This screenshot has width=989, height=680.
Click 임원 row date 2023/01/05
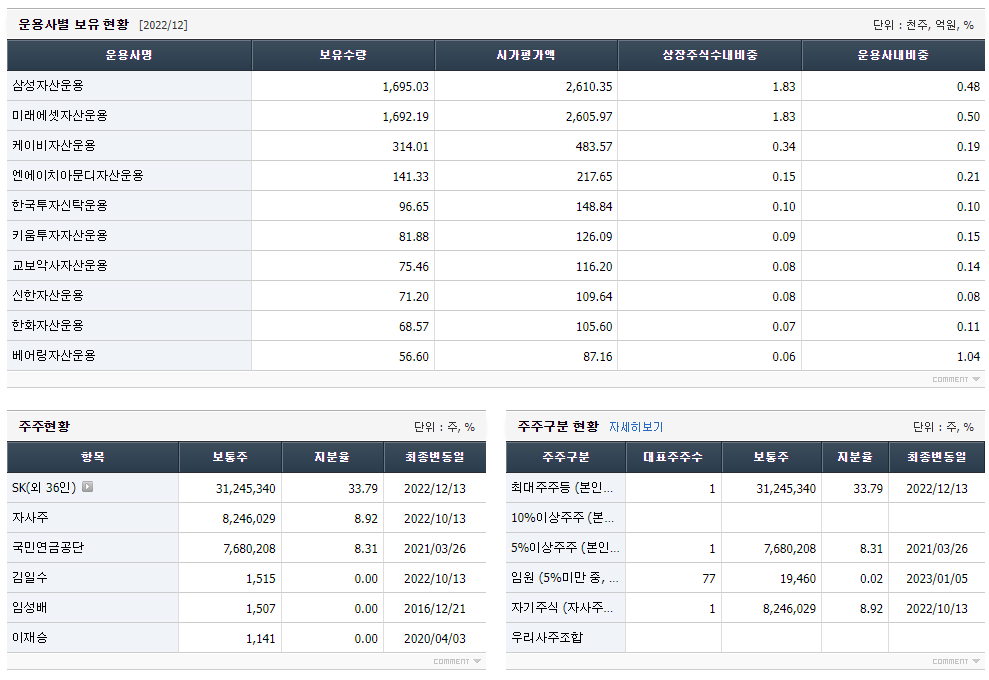[x=937, y=578]
